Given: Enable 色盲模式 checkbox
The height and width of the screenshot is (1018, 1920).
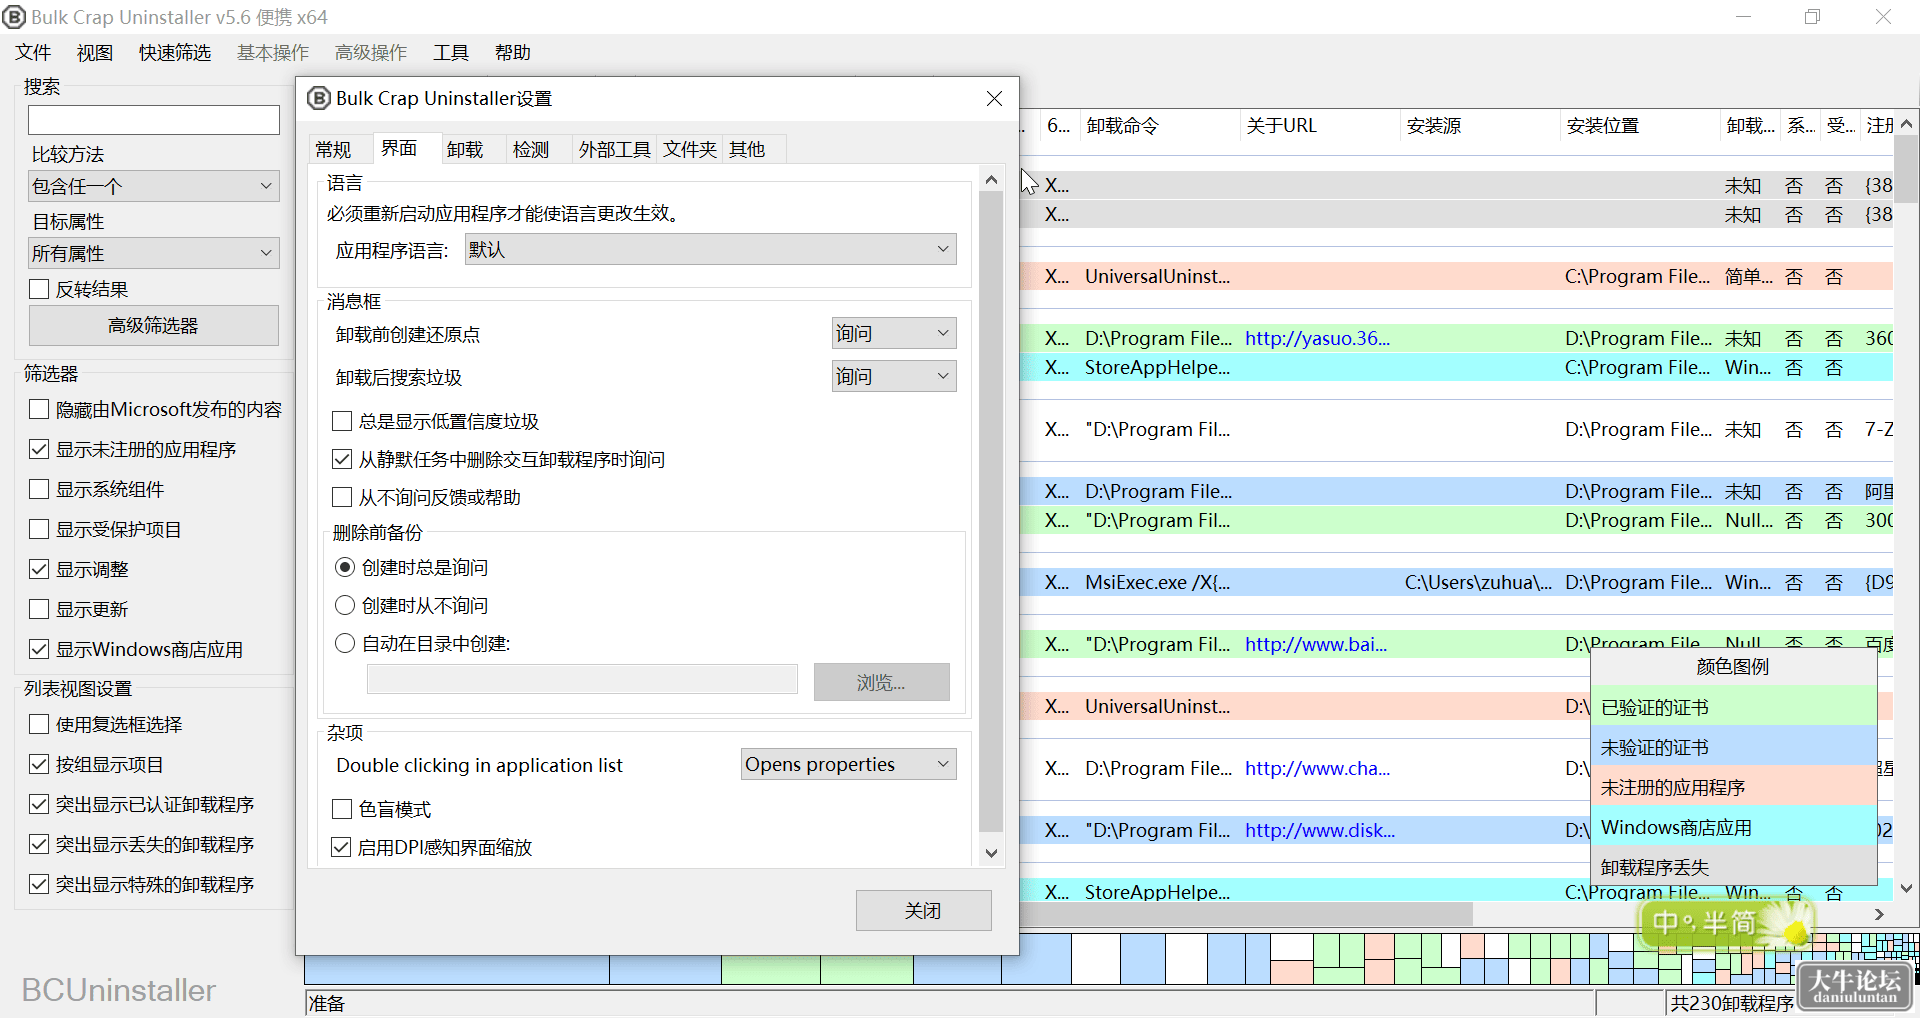Looking at the screenshot, I should click(x=342, y=809).
